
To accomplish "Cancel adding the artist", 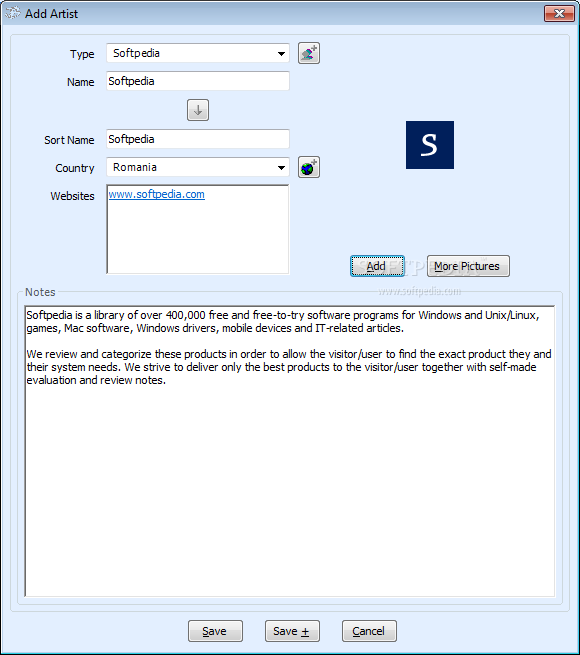I will pos(369,631).
